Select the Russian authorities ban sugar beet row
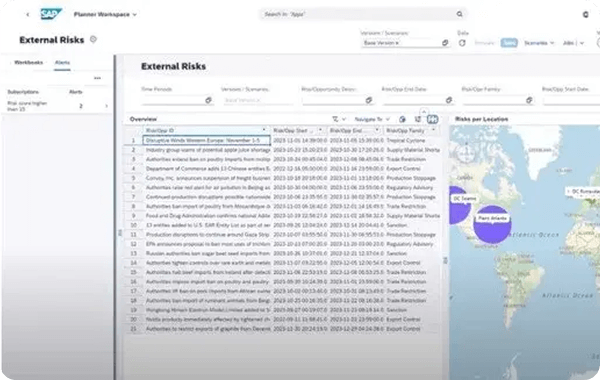This screenshot has width=600, height=380. 283,253
